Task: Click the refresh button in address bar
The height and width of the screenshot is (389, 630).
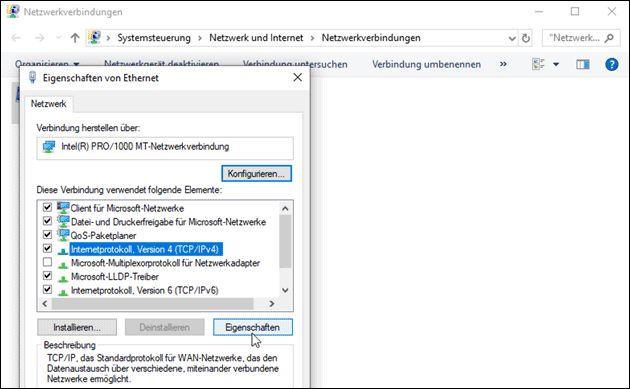Action: (x=526, y=38)
